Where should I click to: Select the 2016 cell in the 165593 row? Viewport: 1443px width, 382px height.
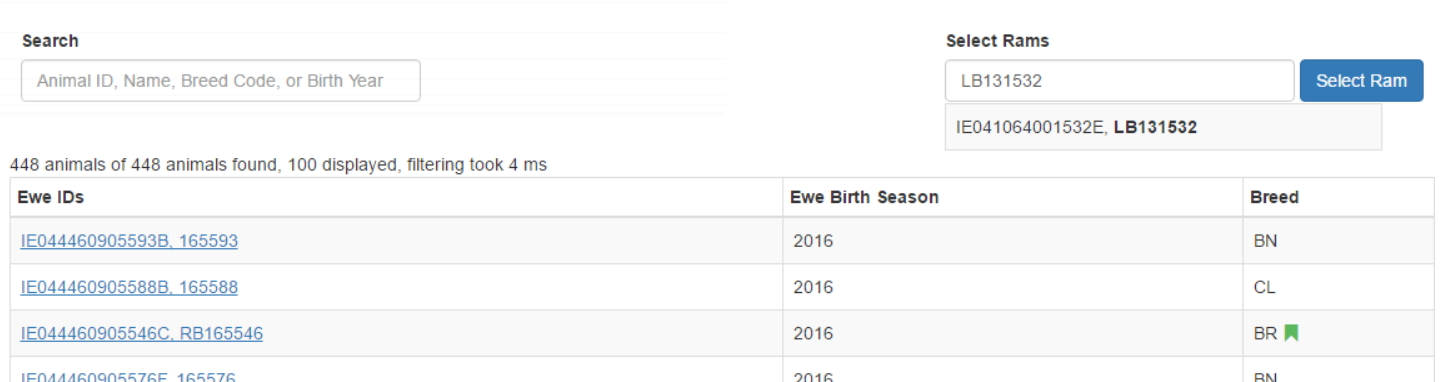coord(1012,241)
